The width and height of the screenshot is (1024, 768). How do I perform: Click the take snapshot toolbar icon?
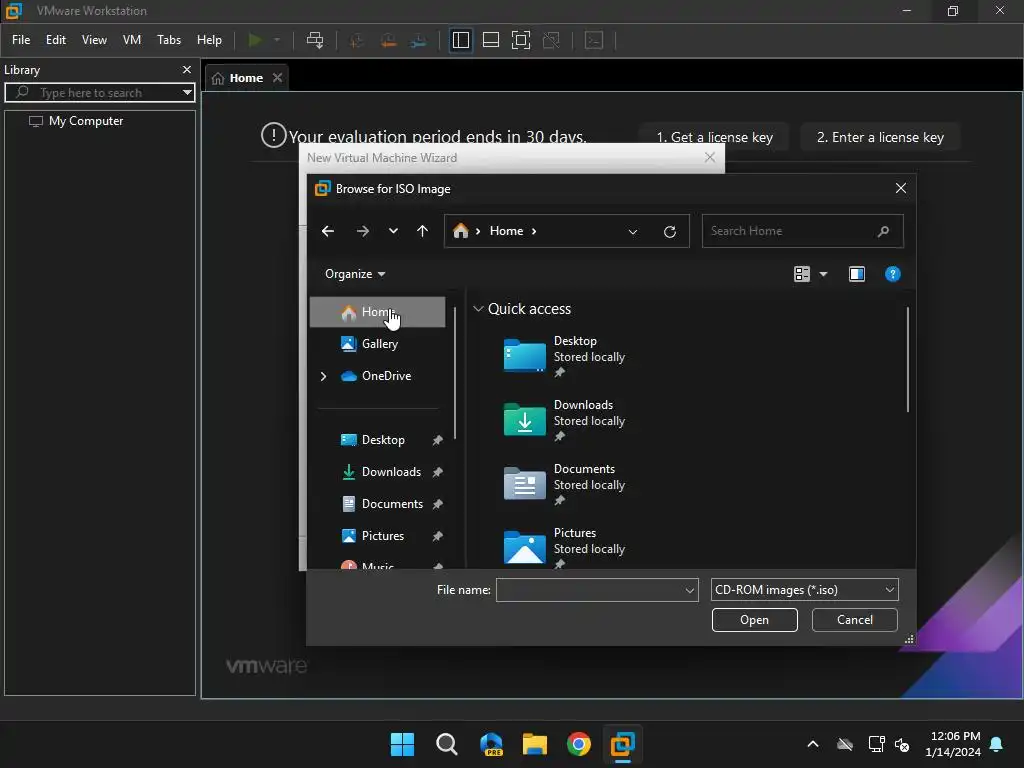coord(357,40)
